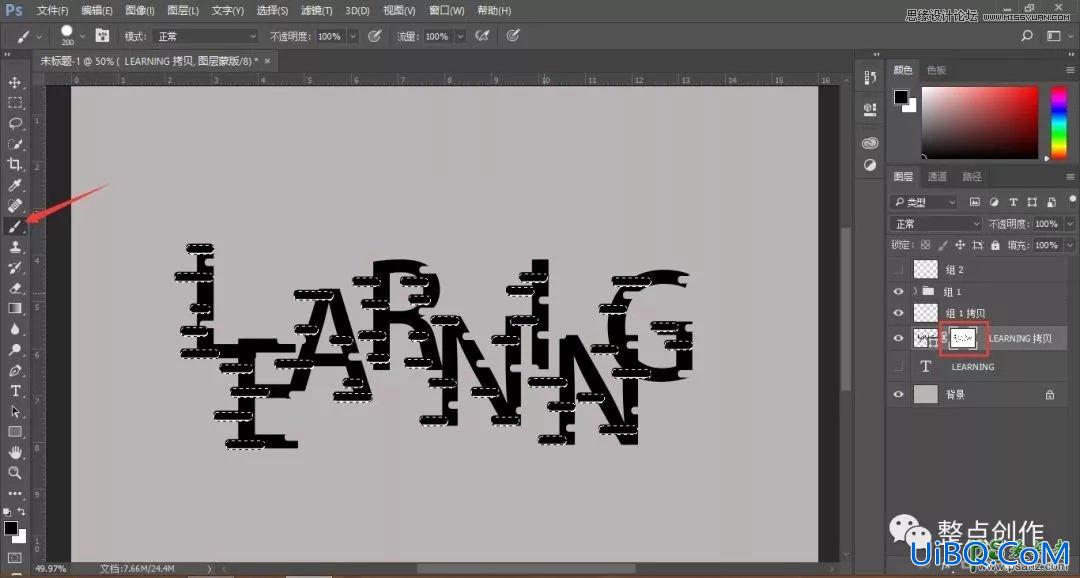Select the Crop tool
This screenshot has height=578, width=1080.
14,165
